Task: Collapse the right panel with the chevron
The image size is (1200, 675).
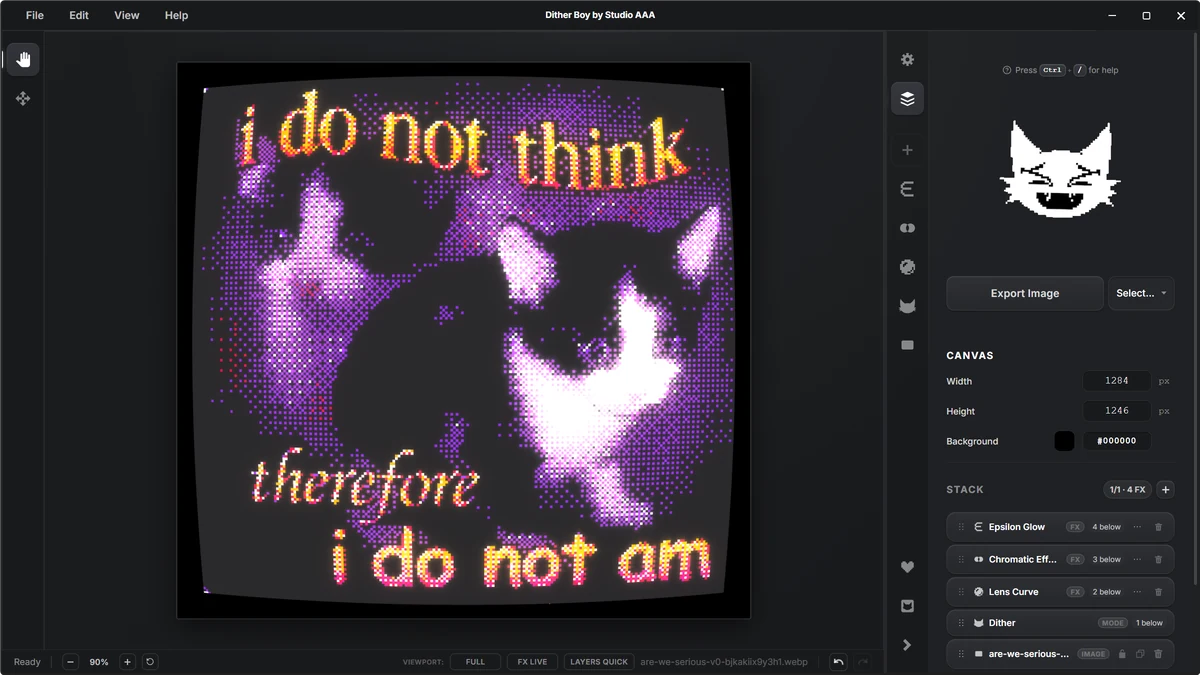Action: click(907, 645)
